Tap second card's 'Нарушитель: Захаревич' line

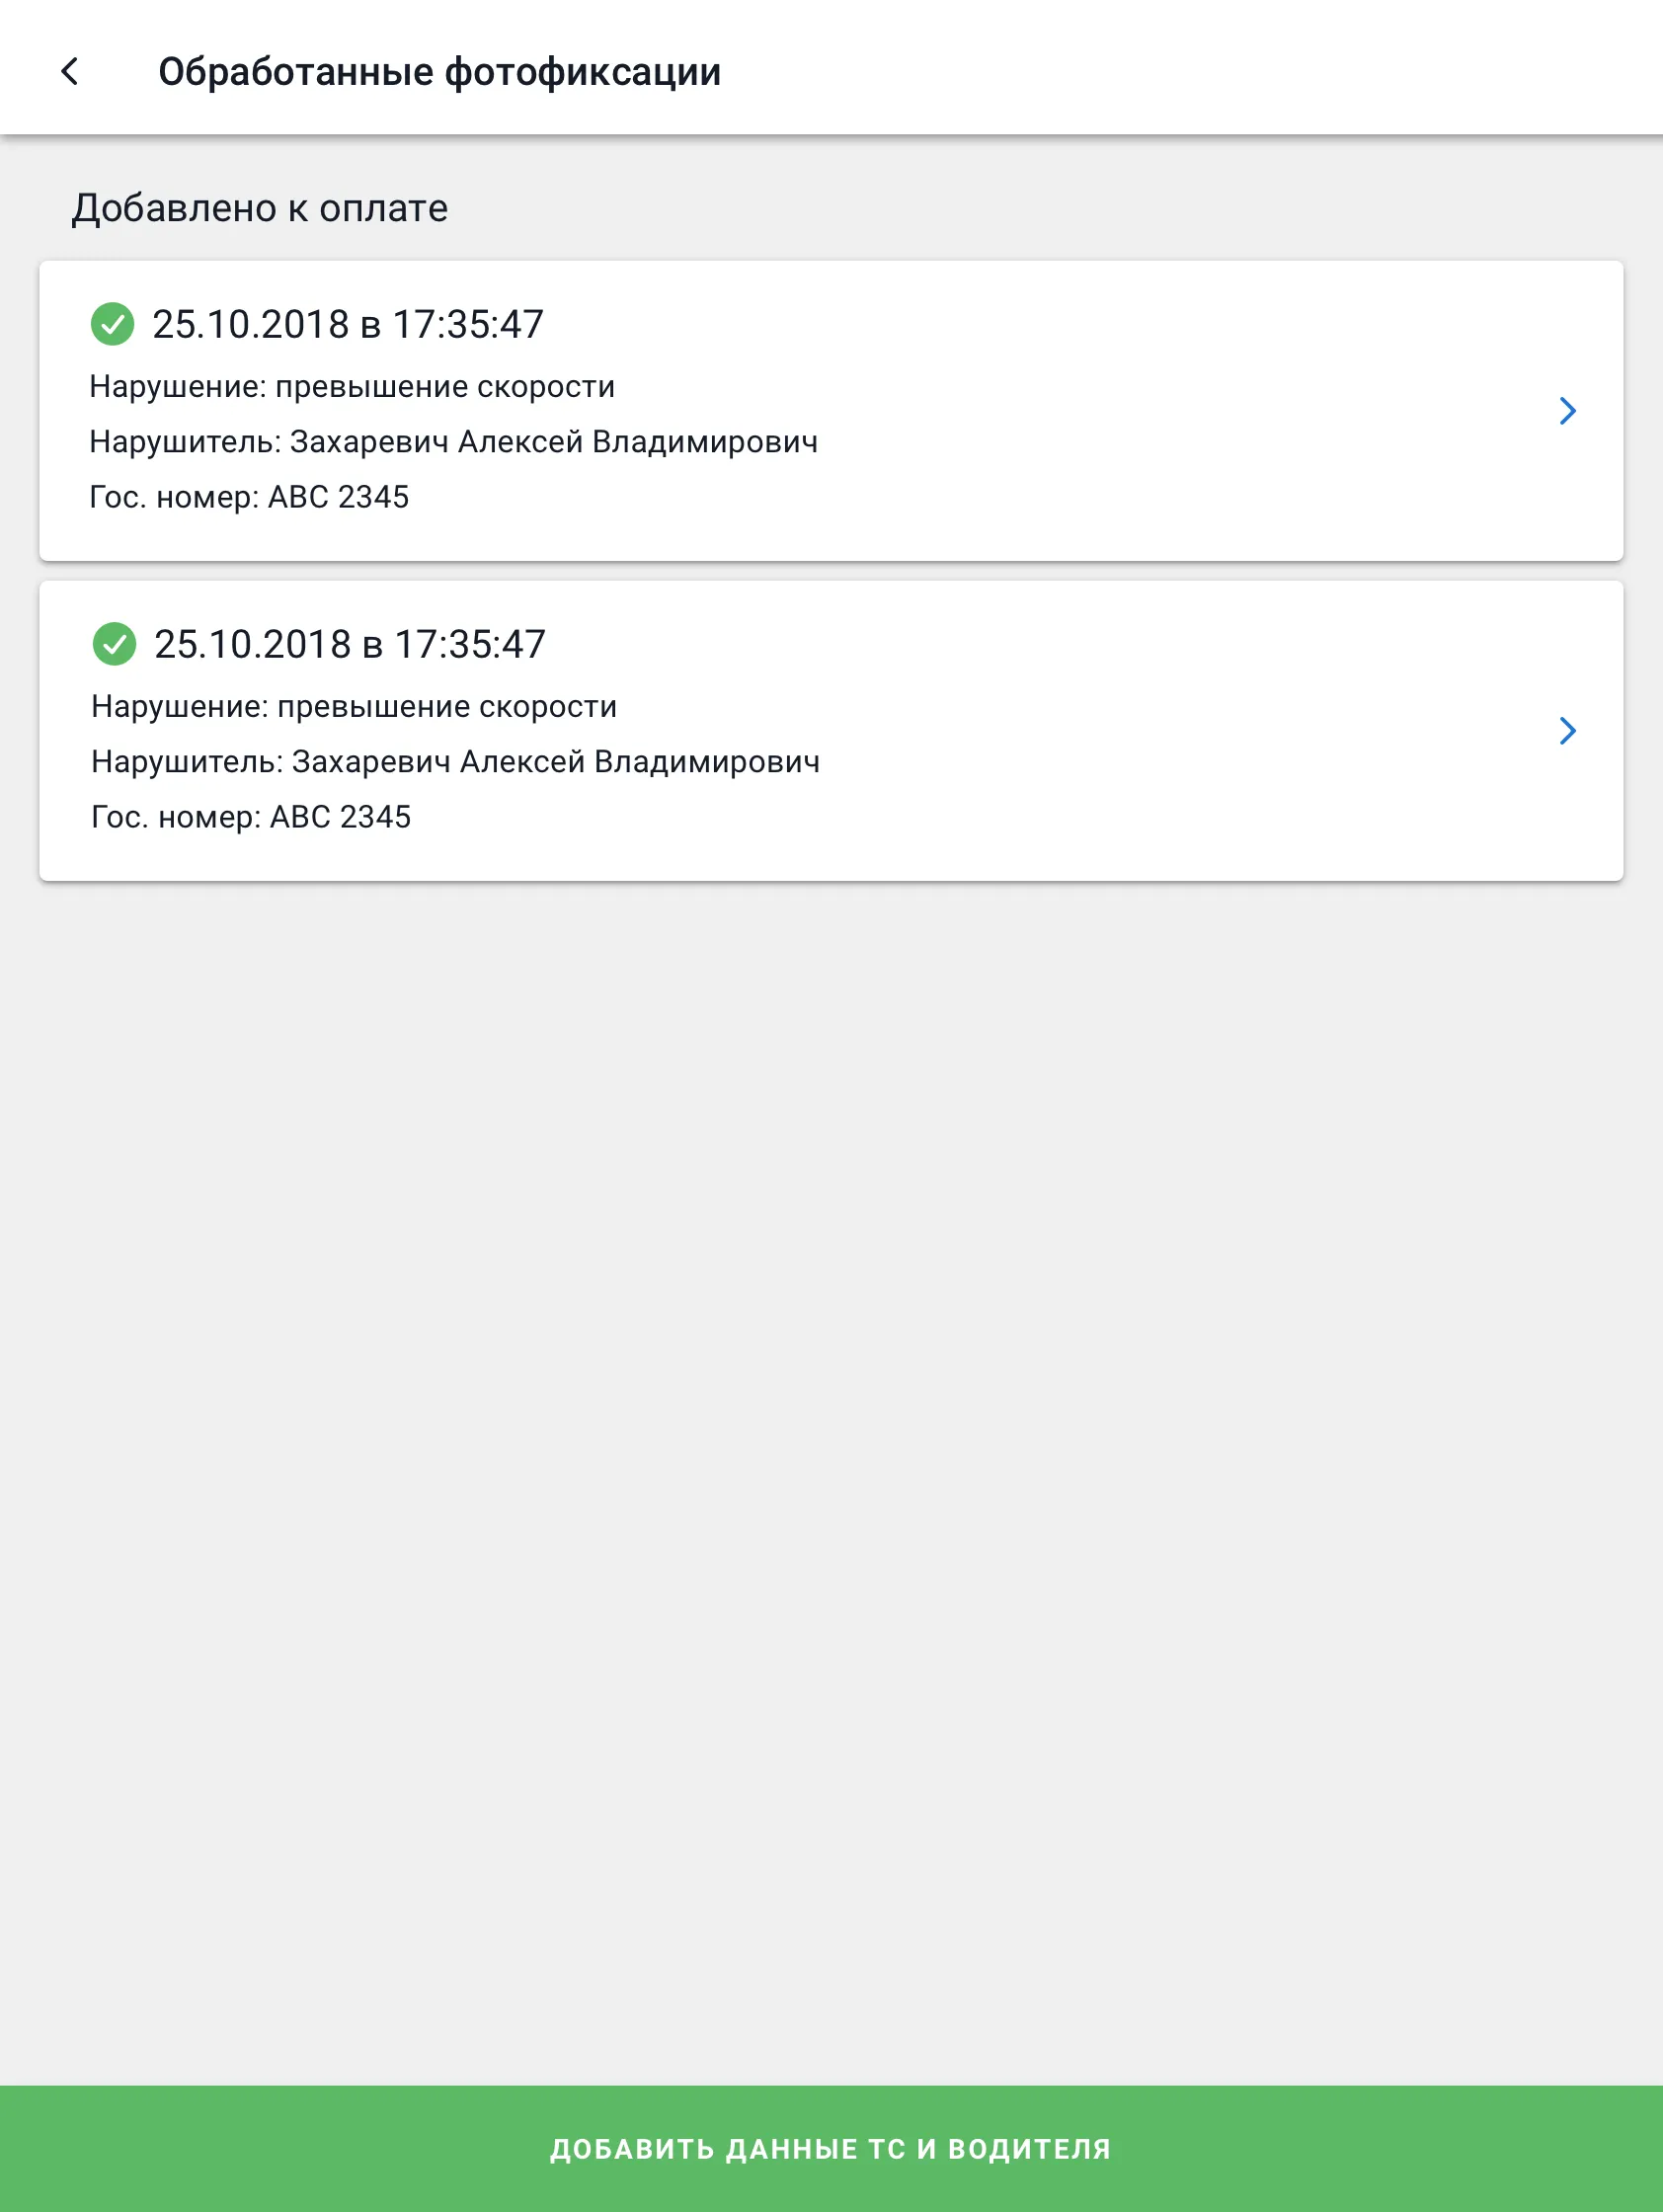(456, 762)
